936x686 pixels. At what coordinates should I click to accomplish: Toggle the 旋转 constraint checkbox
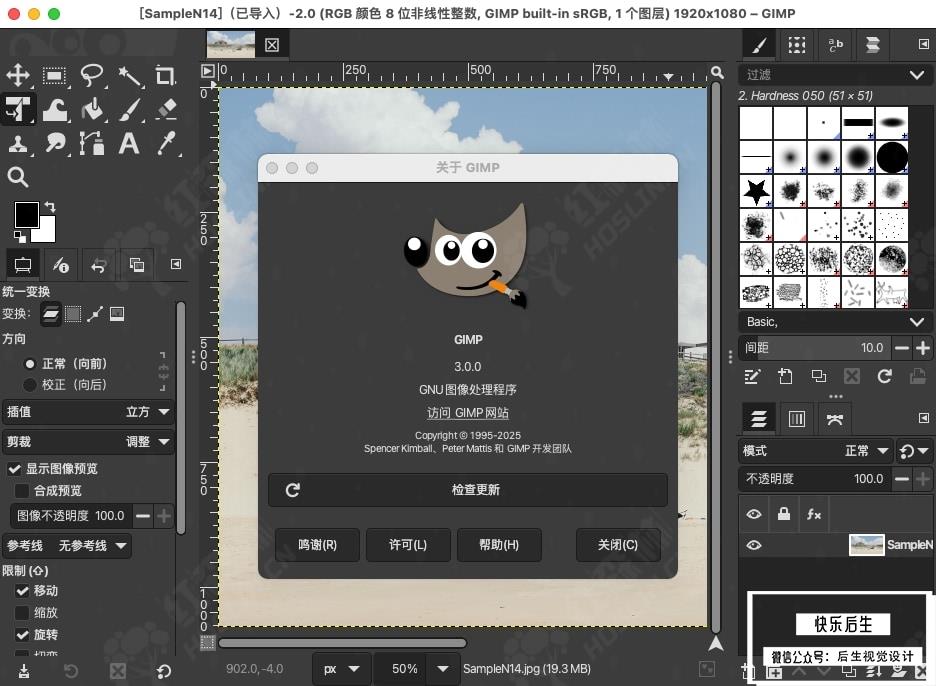pyautogui.click(x=22, y=635)
